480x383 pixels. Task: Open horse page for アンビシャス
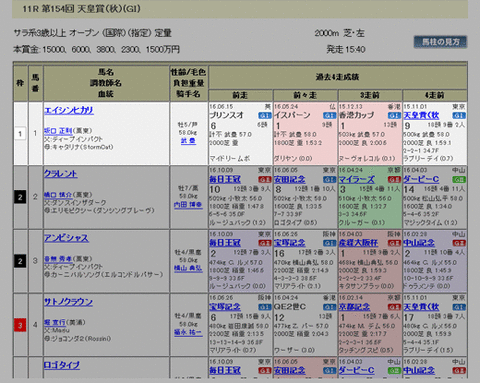(66, 238)
